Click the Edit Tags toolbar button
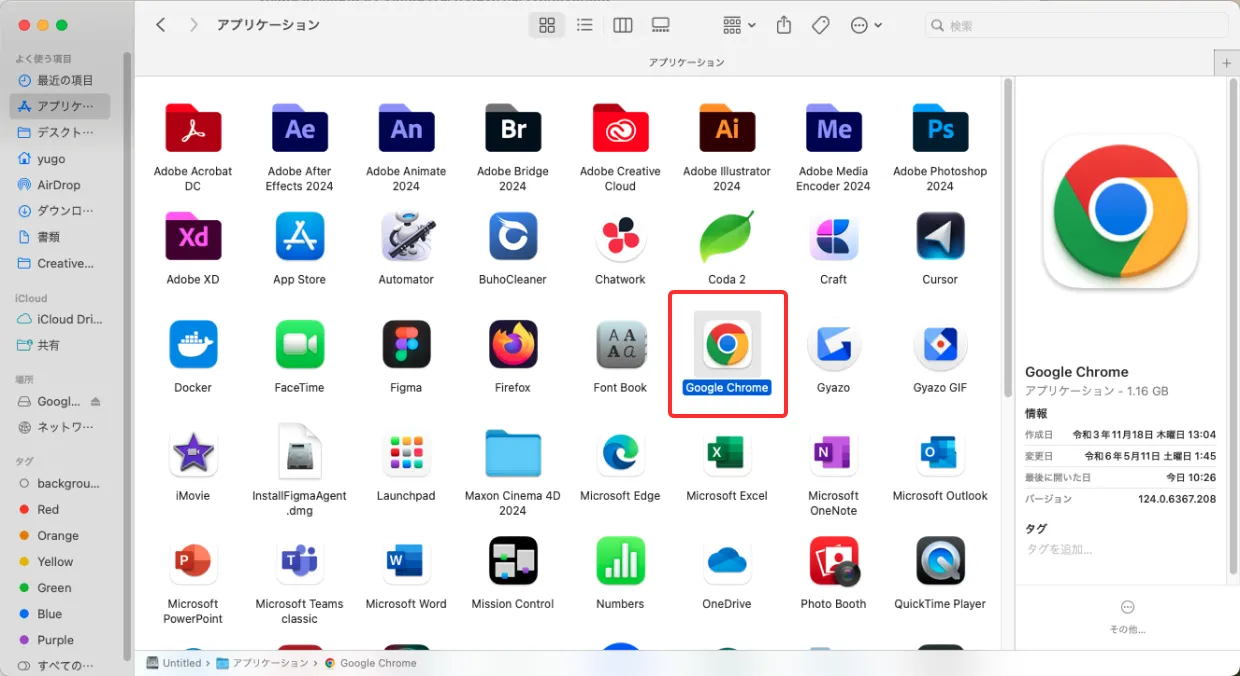1240x676 pixels. point(821,26)
